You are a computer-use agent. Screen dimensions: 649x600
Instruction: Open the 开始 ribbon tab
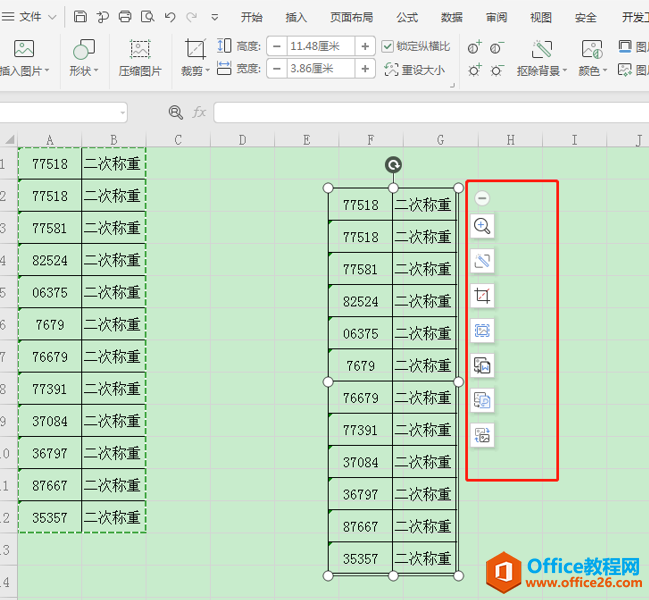pyautogui.click(x=252, y=17)
